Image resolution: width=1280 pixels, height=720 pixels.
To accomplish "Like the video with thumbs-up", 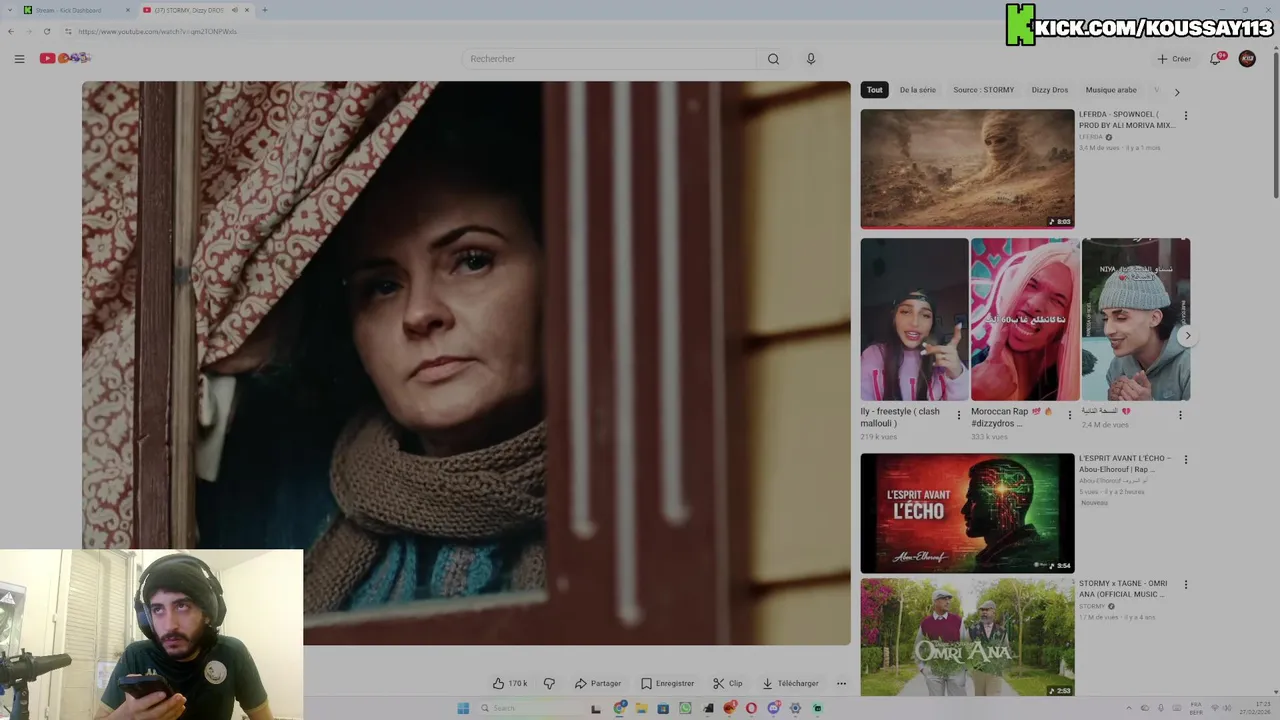I will click(509, 684).
